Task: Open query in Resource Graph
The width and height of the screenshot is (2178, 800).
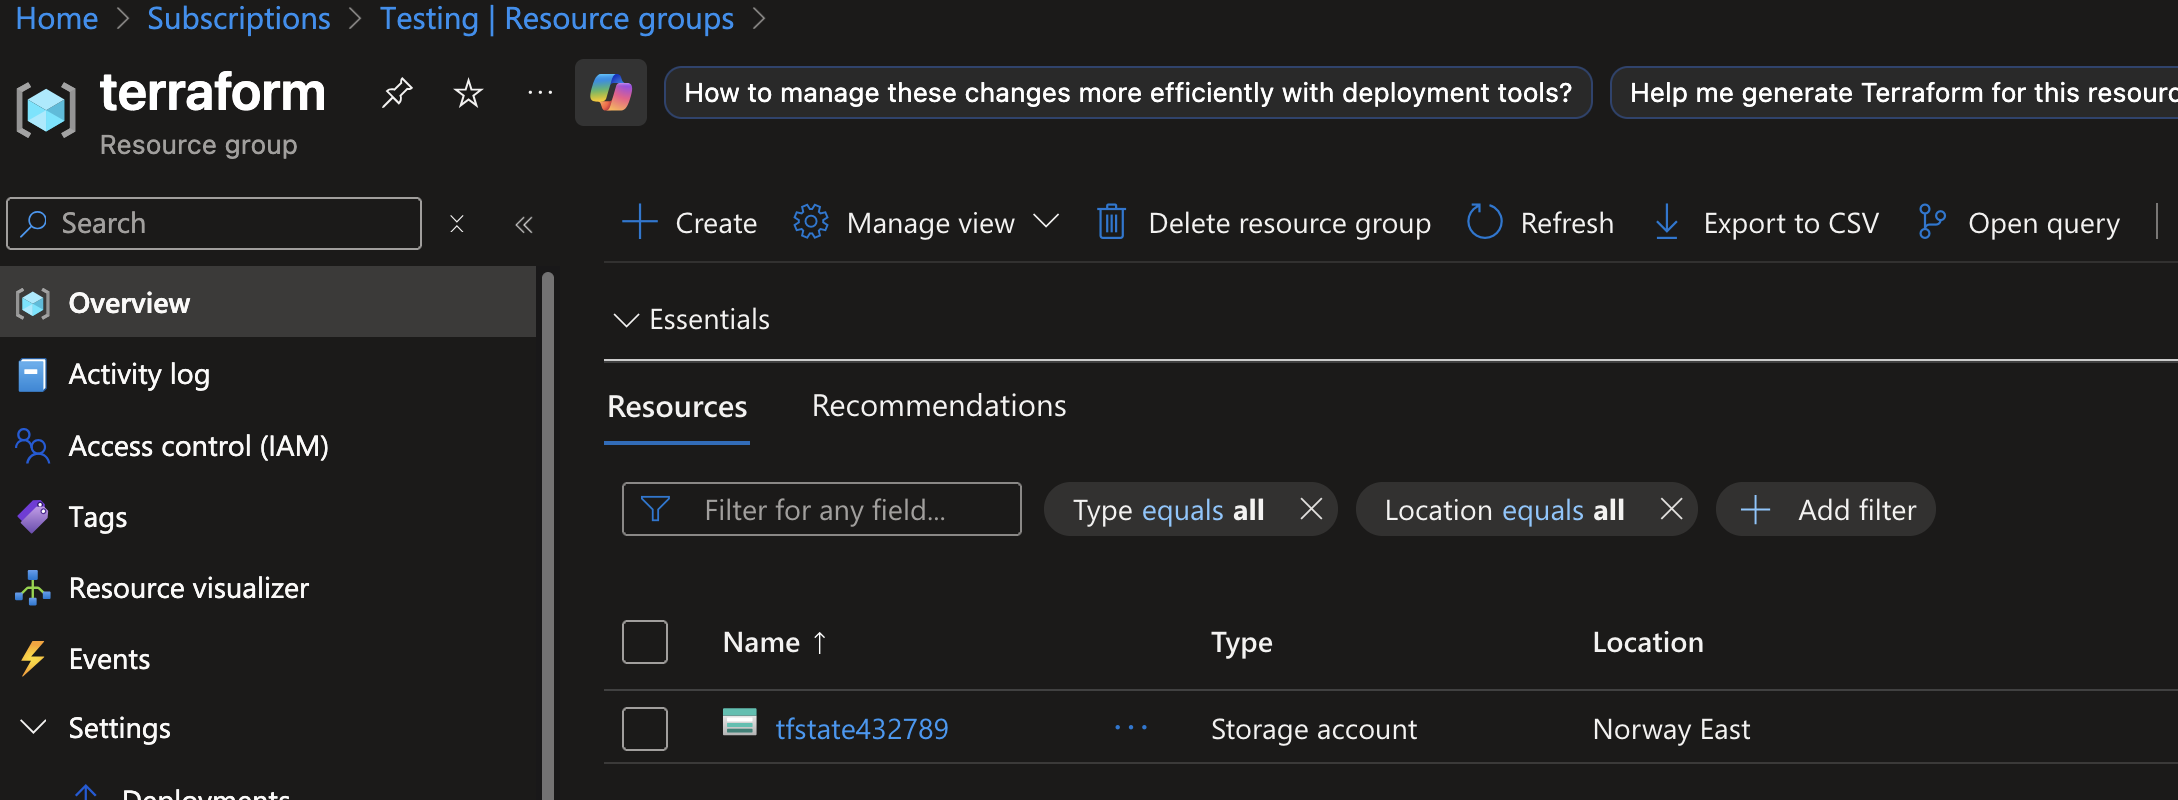Action: pyautogui.click(x=2019, y=222)
